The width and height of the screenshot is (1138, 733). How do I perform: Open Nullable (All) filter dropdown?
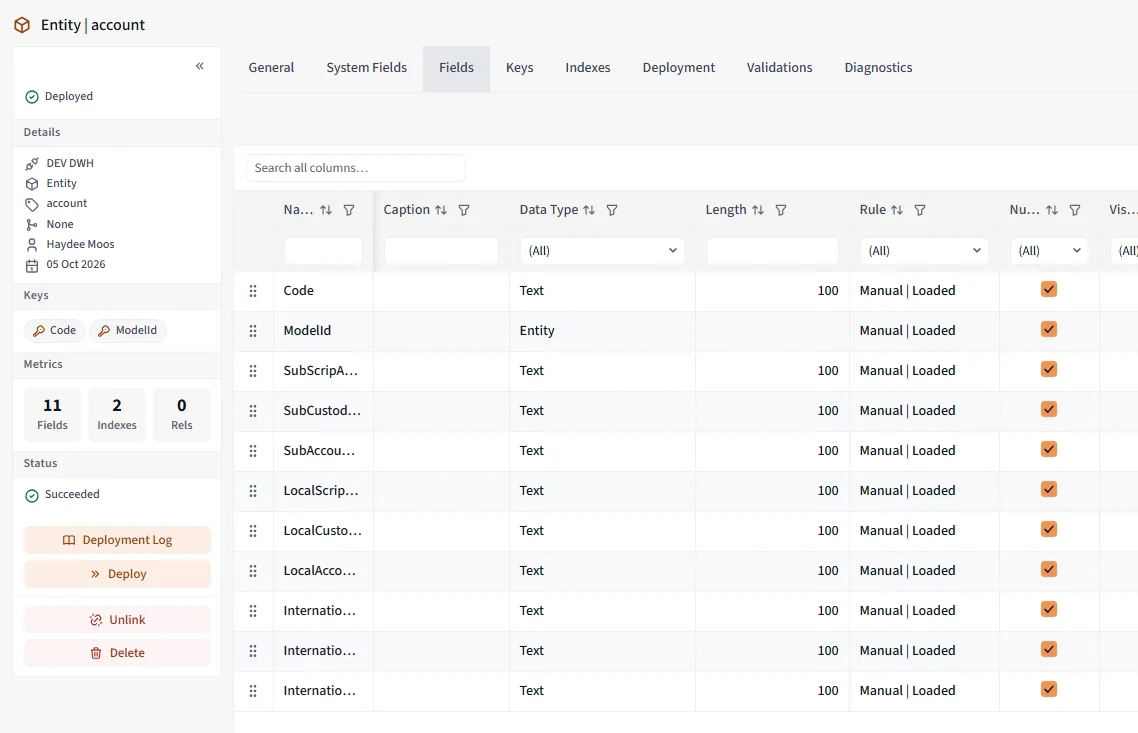click(1049, 250)
